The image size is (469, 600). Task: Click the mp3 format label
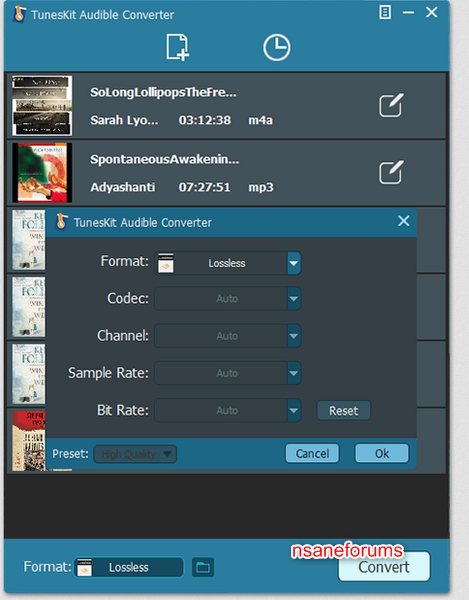click(x=261, y=187)
